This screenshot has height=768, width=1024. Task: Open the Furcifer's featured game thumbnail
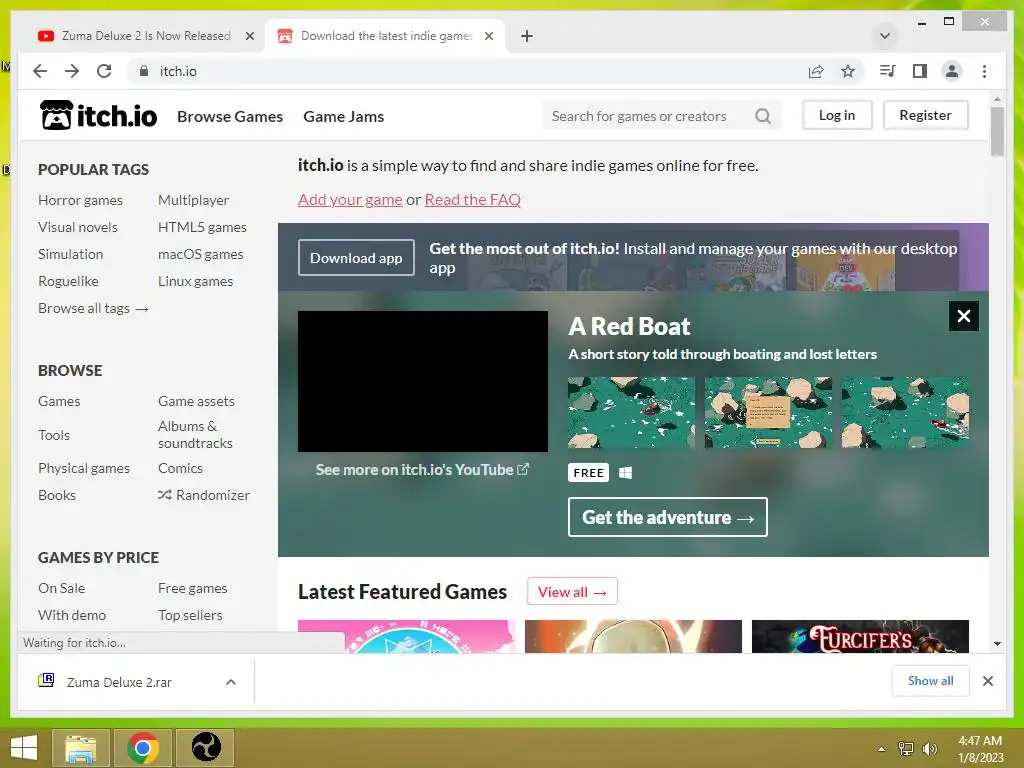pyautogui.click(x=860, y=636)
